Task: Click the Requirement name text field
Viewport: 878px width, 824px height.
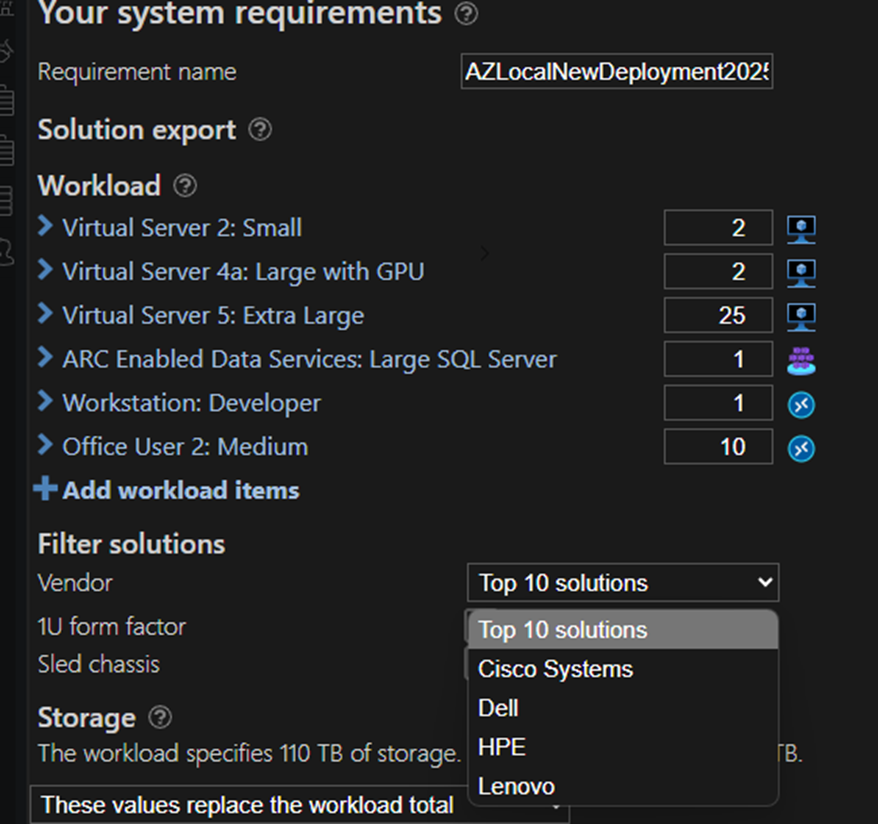Action: (x=617, y=71)
